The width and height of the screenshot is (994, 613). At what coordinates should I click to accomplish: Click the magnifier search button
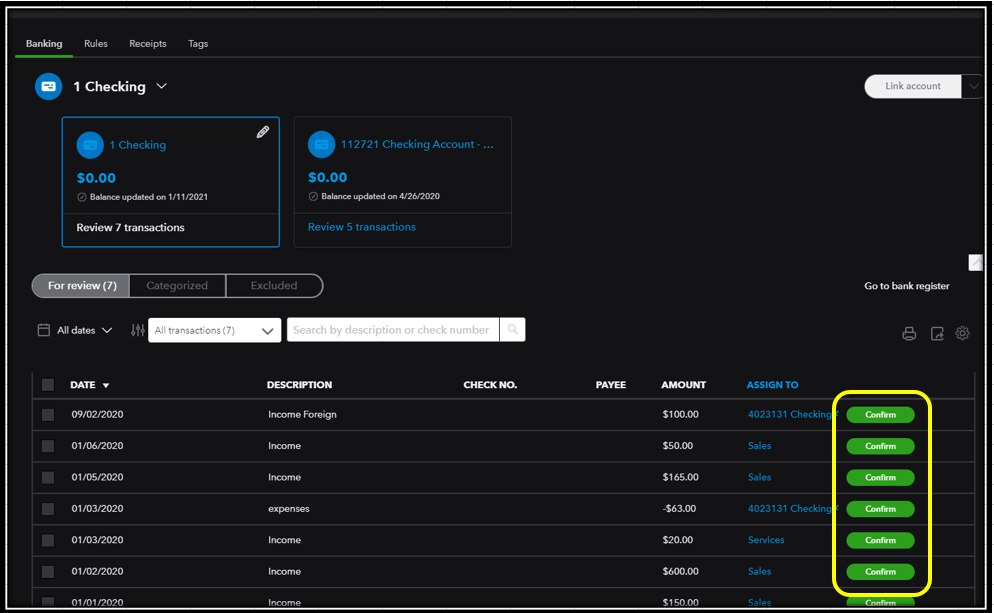click(512, 330)
